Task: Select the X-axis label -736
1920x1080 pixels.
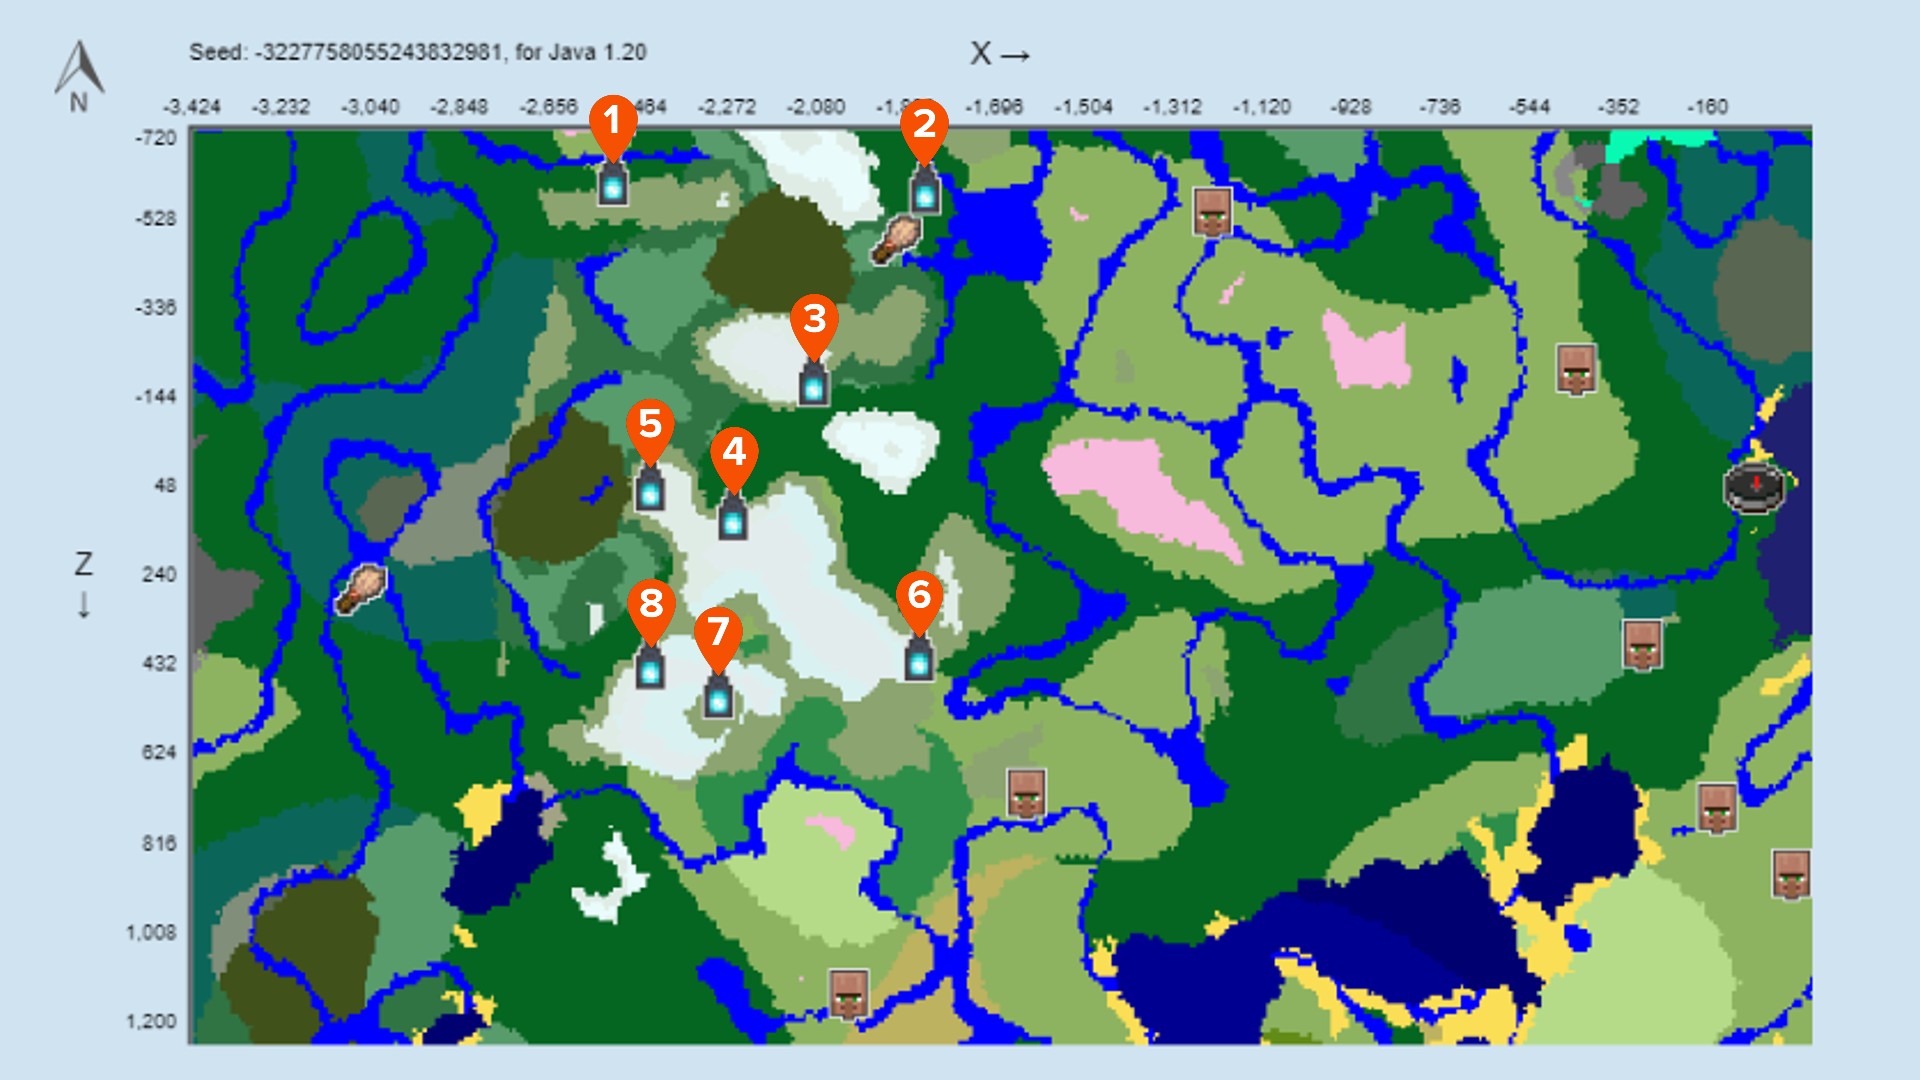Action: [x=1440, y=107]
